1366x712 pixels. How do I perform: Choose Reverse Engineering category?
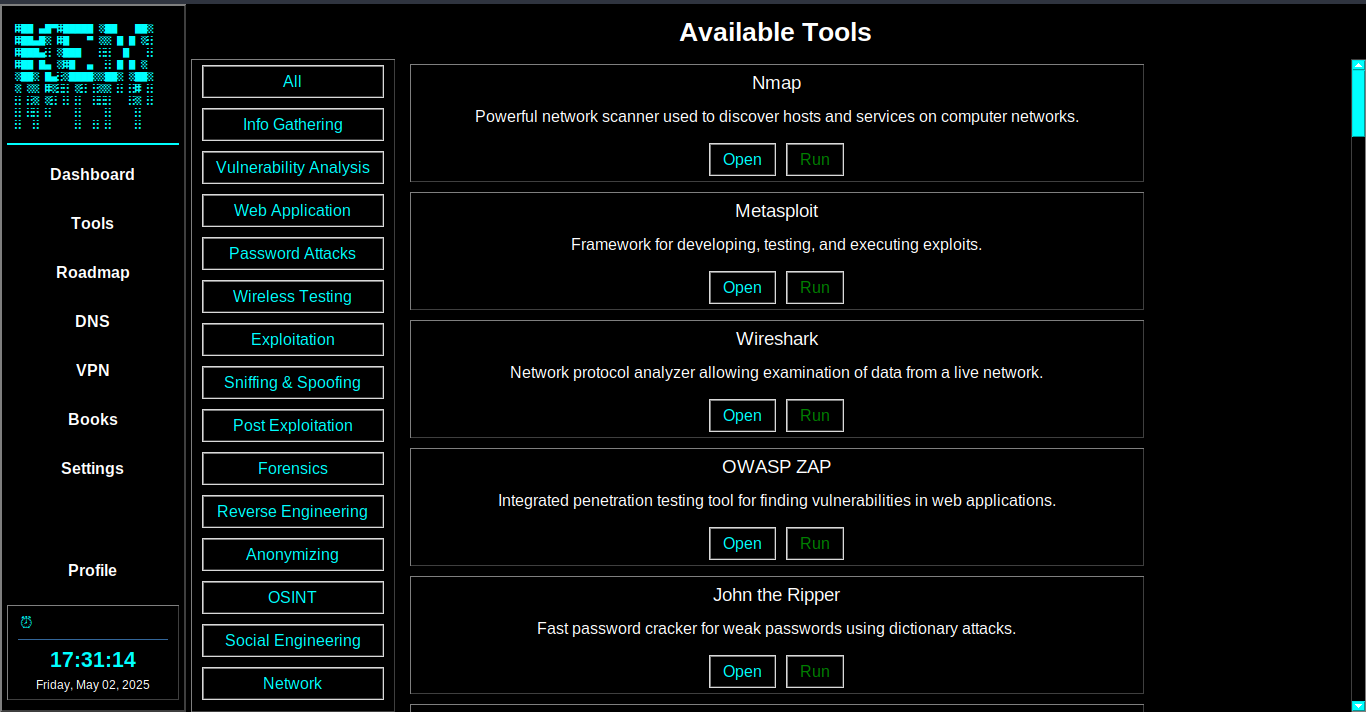293,512
